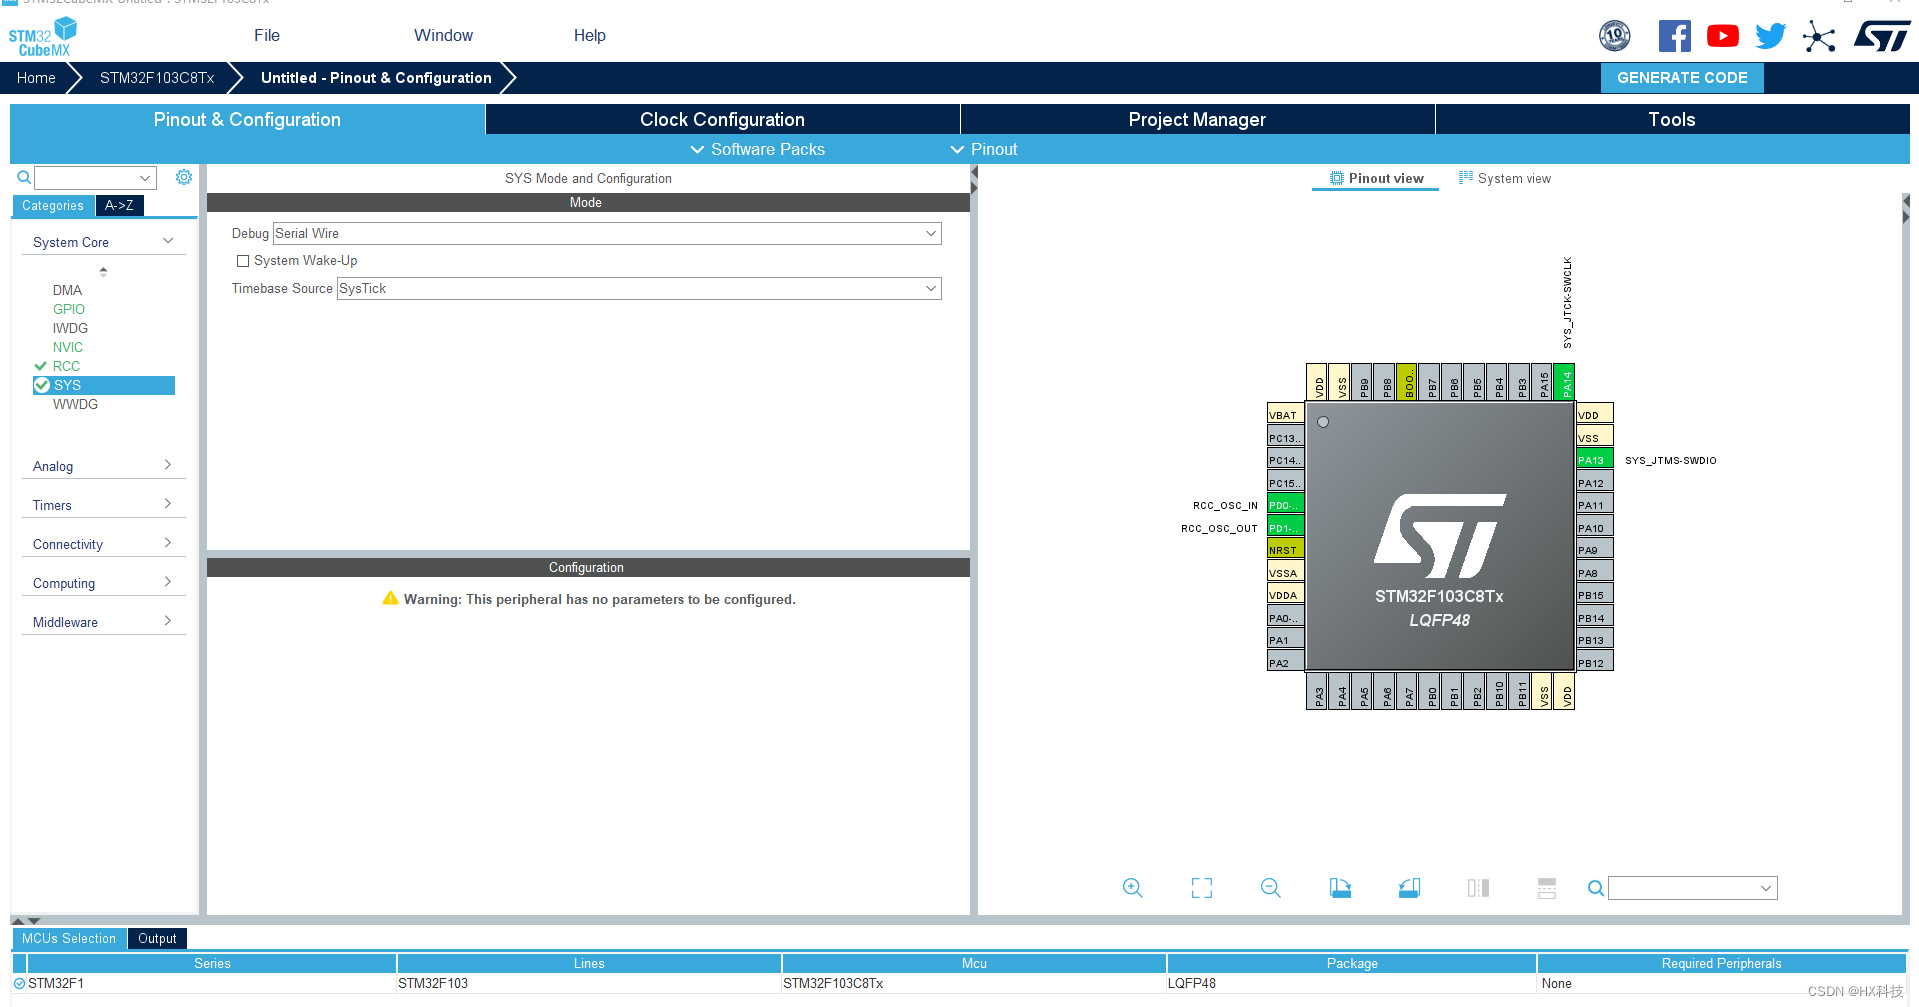
Task: Select GPIO in System Core
Action: point(69,309)
